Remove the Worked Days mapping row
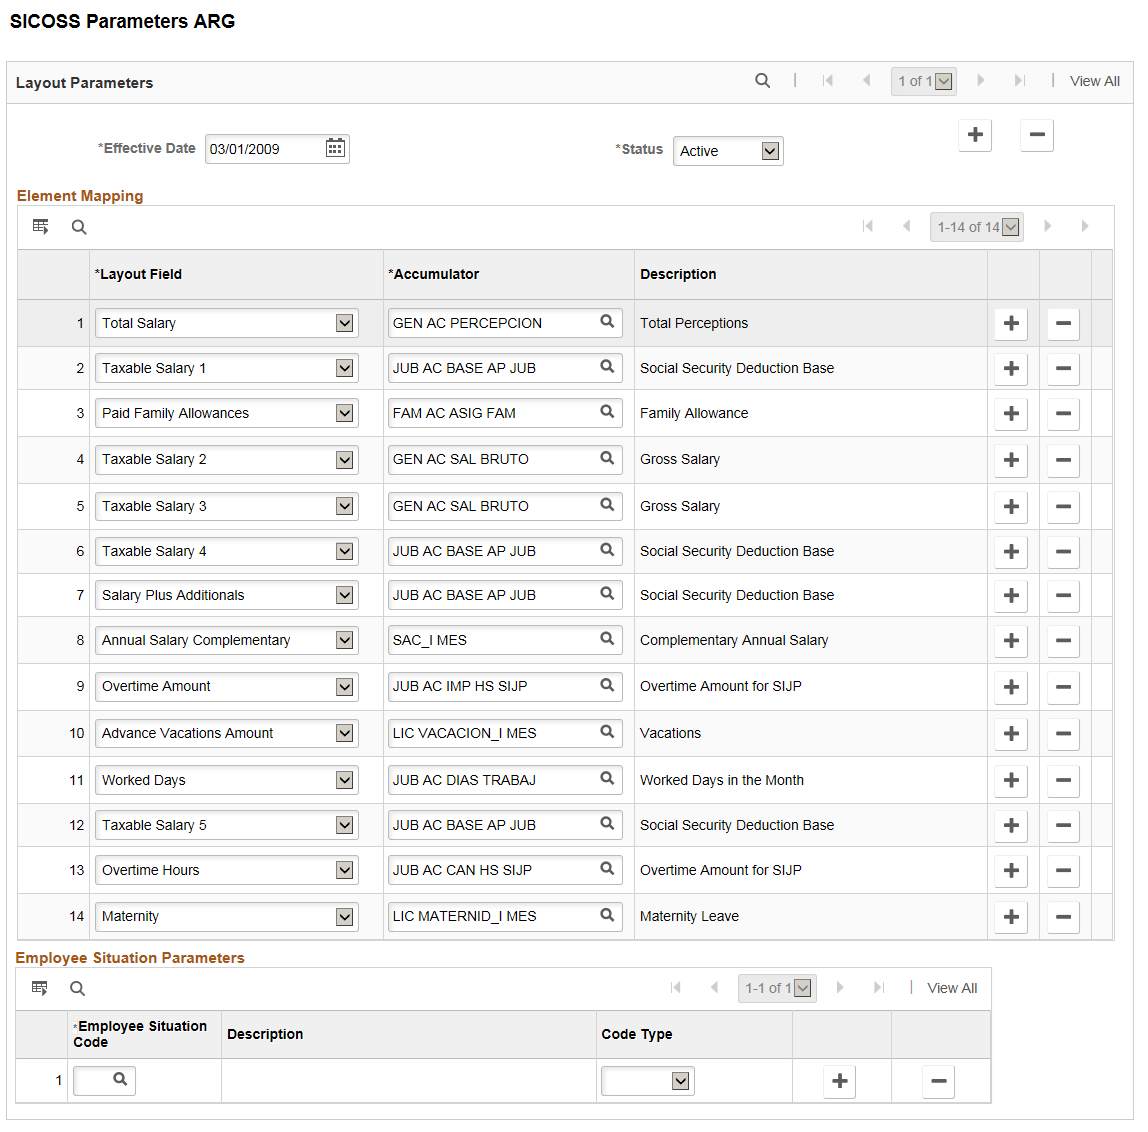1148x1132 pixels. click(1064, 781)
